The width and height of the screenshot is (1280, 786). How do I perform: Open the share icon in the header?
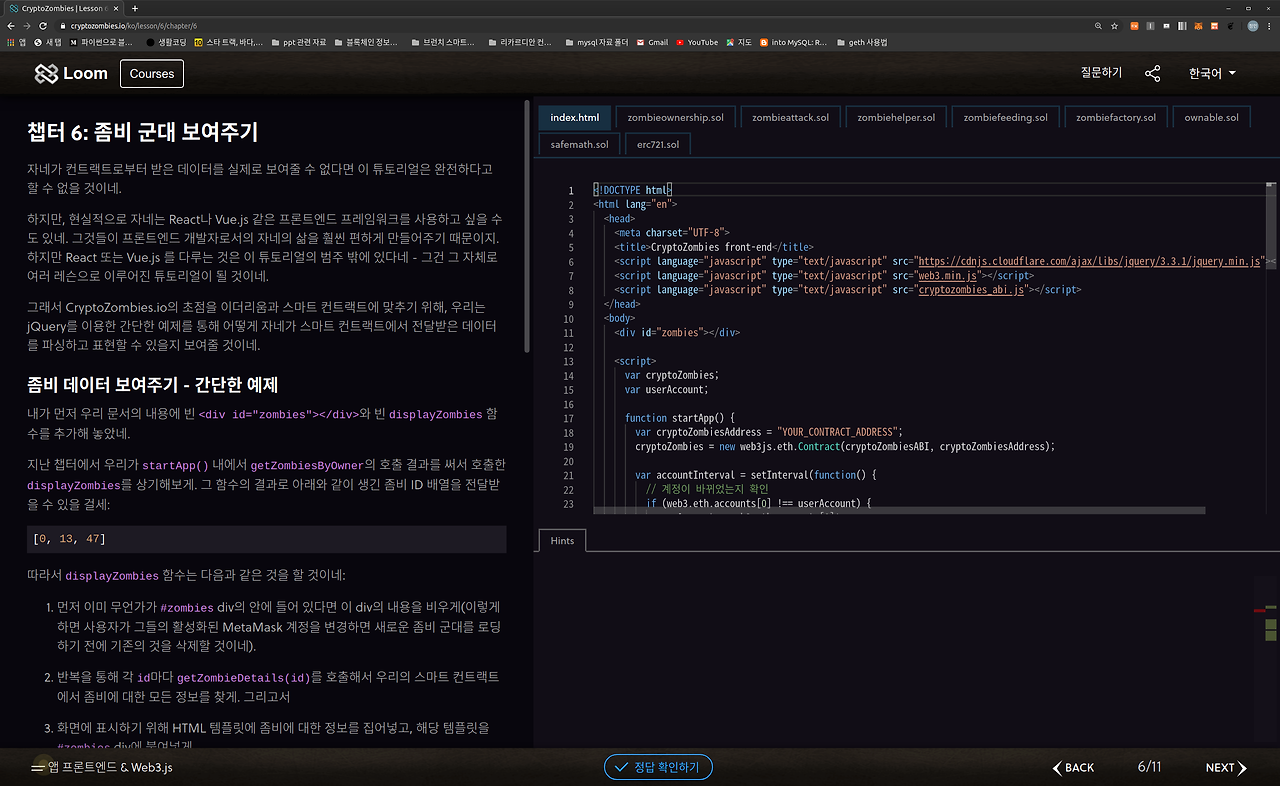[x=1153, y=73]
